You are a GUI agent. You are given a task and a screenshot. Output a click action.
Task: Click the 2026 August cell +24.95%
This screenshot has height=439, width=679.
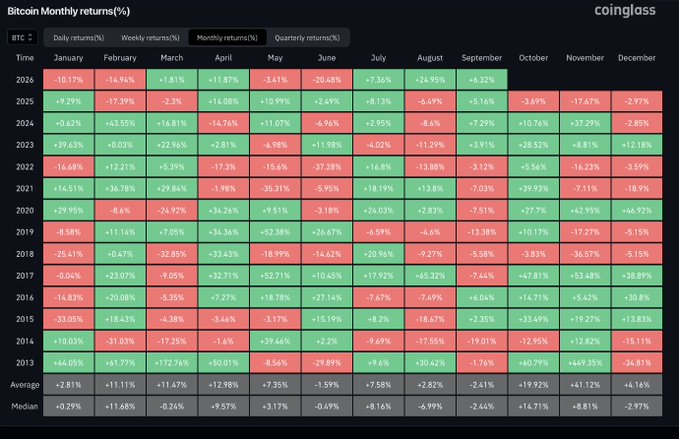(x=430, y=80)
